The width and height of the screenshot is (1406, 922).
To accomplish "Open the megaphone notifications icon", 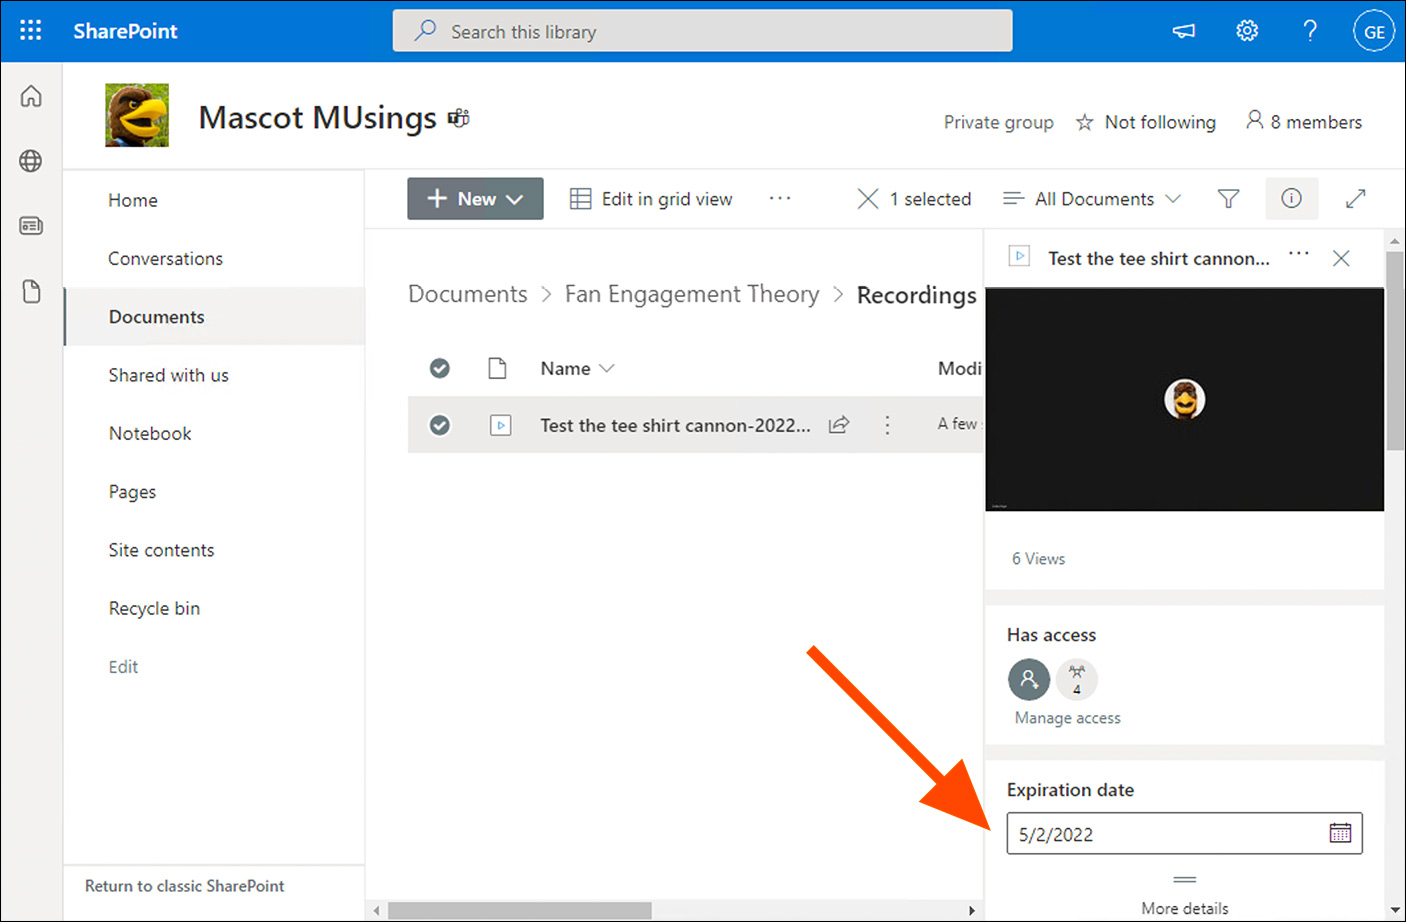I will [1184, 31].
